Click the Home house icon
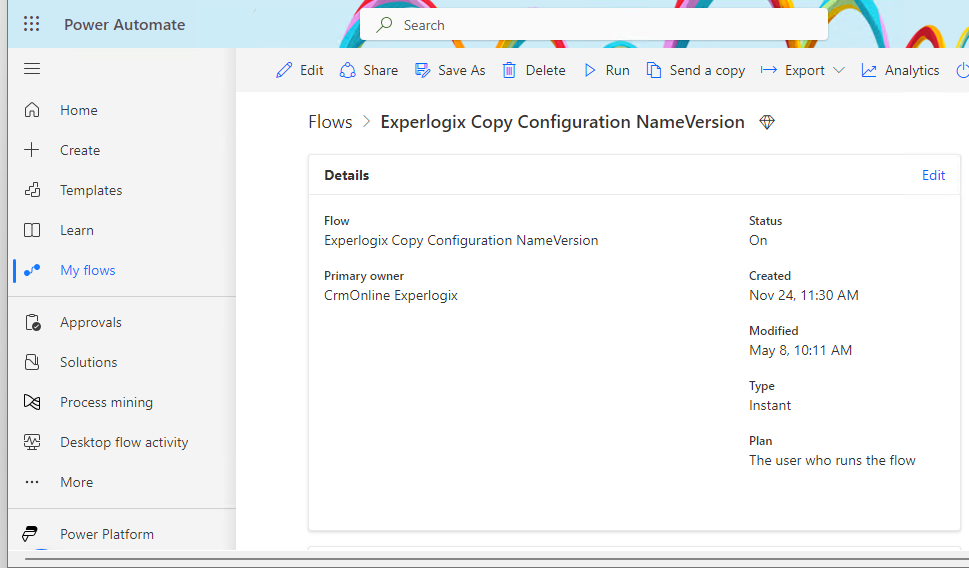This screenshot has width=969, height=568. pos(32,110)
